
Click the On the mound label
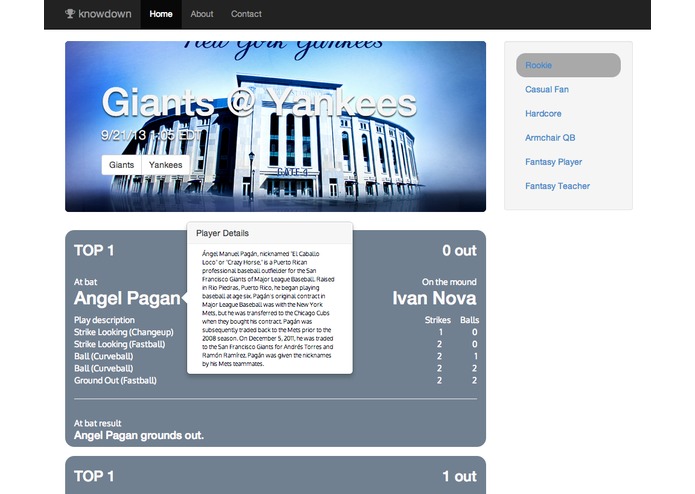(449, 282)
